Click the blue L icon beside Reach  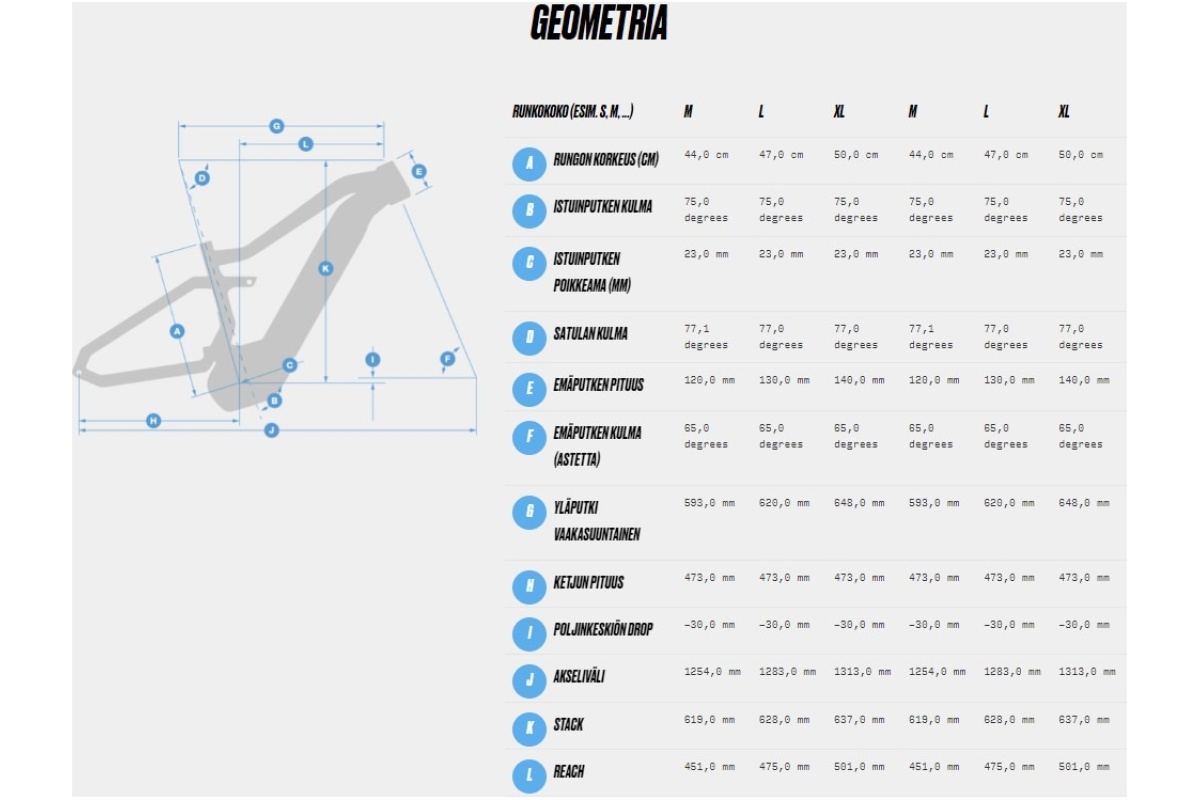(529, 774)
